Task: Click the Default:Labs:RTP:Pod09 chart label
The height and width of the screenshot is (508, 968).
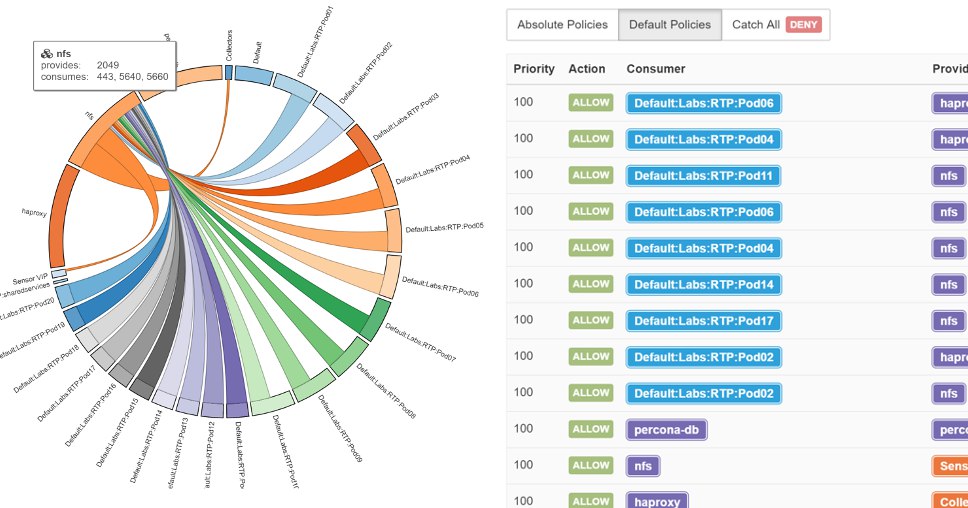Action: coord(340,428)
